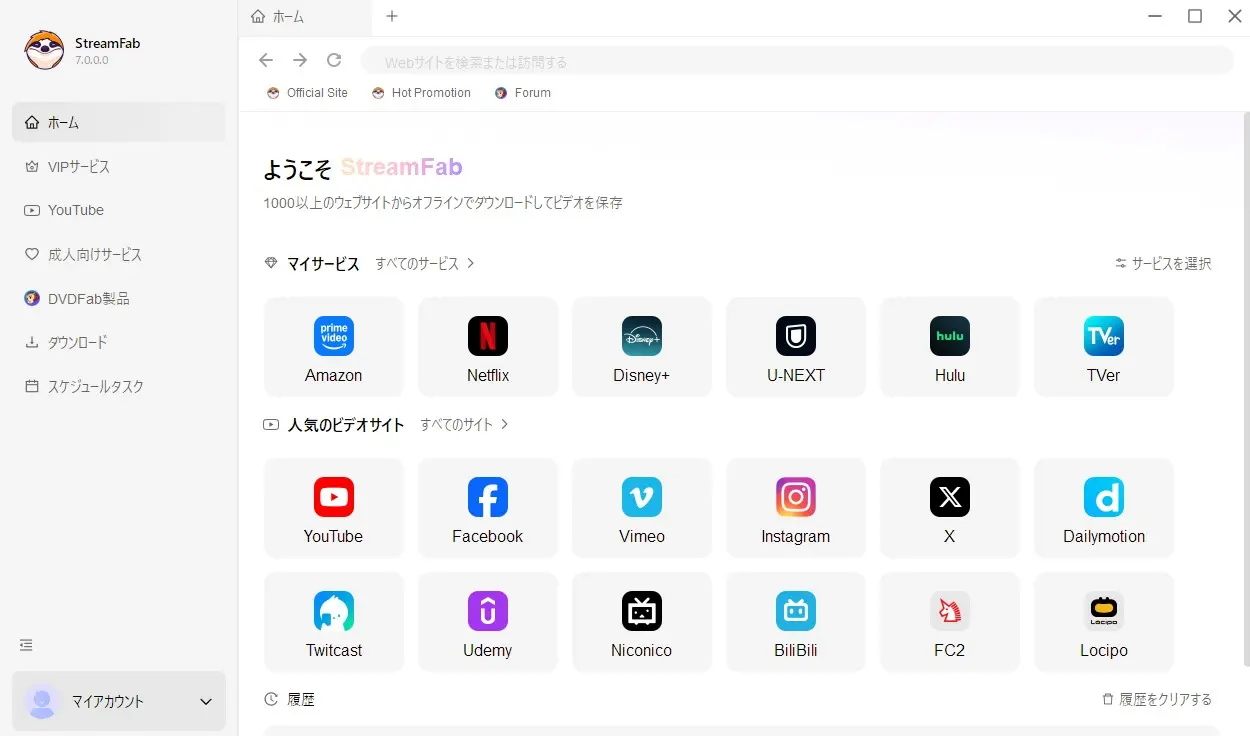Select the U-NEXT service tile

(795, 346)
